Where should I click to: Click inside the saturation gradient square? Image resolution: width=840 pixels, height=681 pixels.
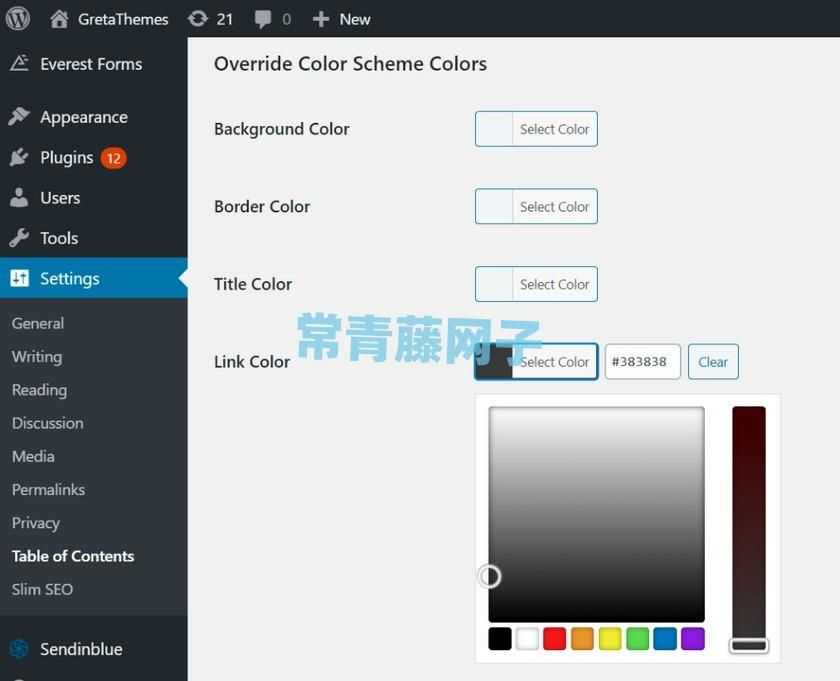click(x=596, y=514)
